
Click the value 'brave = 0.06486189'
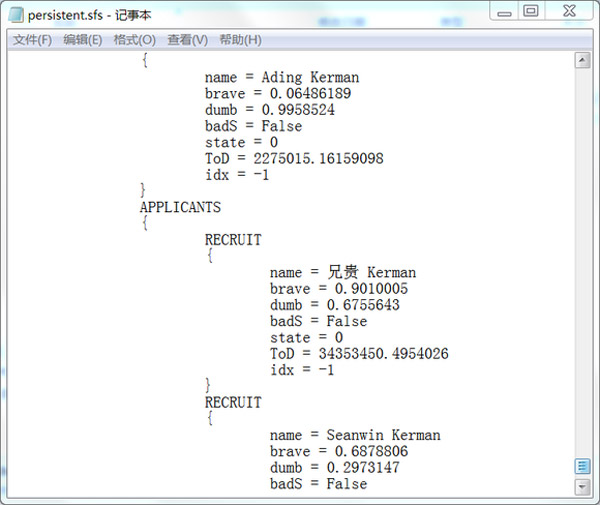[278, 94]
